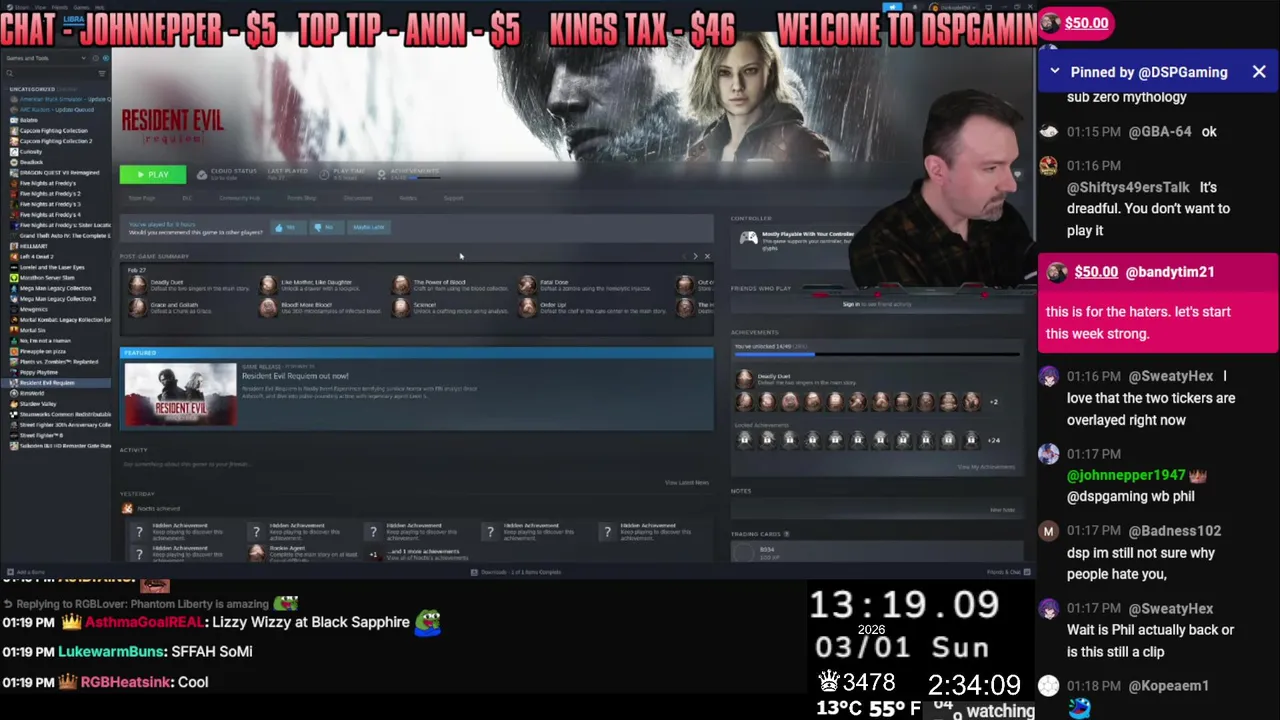Open the library advanced filter icon next to search
This screenshot has width=1280, height=720.
102,73
